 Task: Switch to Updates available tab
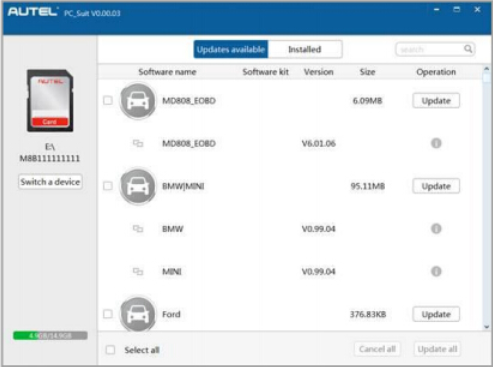tap(231, 49)
